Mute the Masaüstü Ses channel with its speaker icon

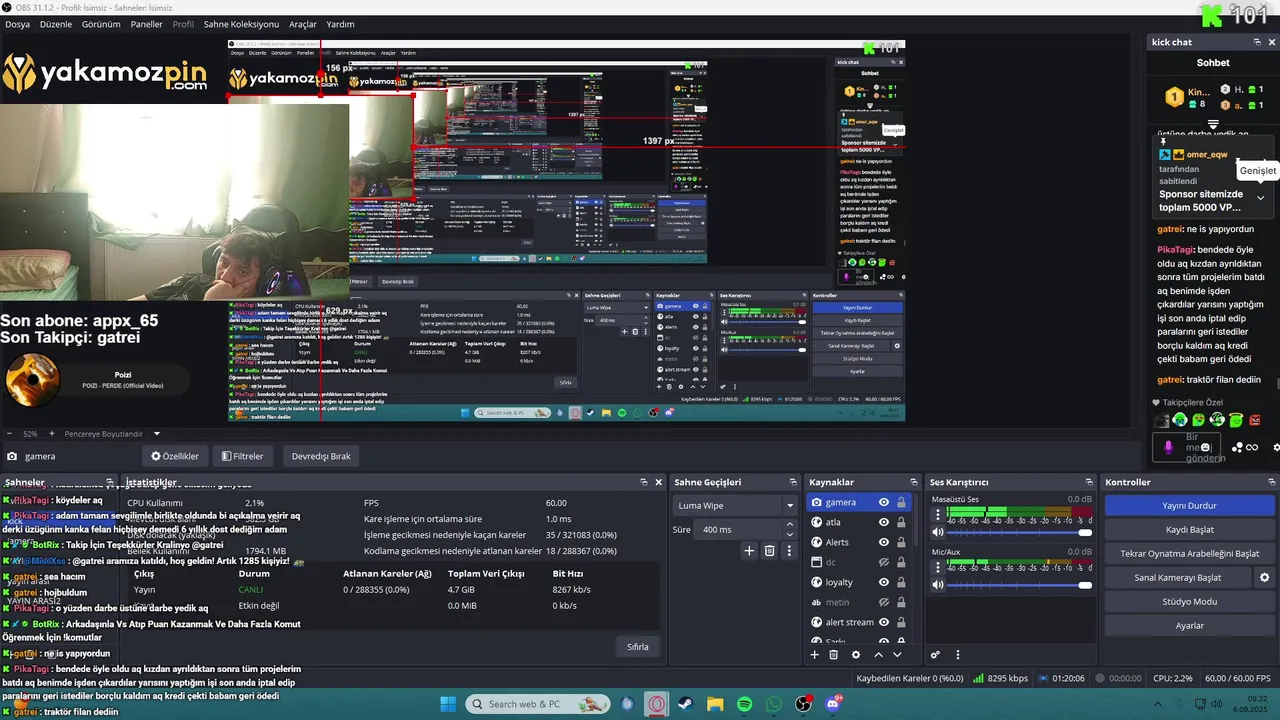[x=938, y=532]
